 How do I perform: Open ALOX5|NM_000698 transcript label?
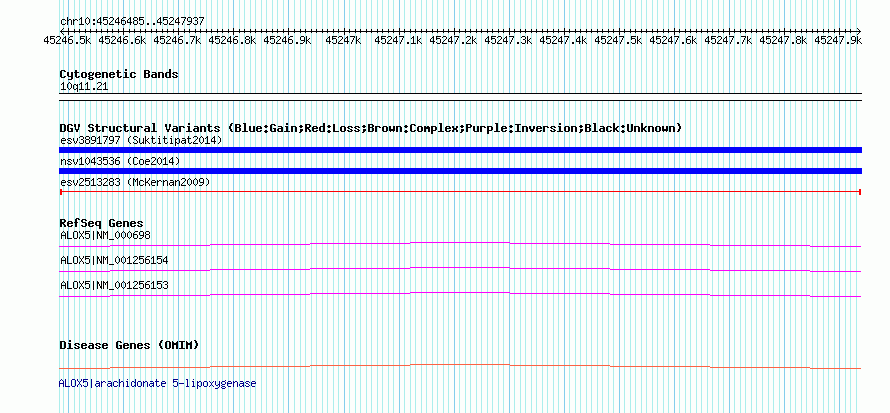pyautogui.click(x=105, y=235)
